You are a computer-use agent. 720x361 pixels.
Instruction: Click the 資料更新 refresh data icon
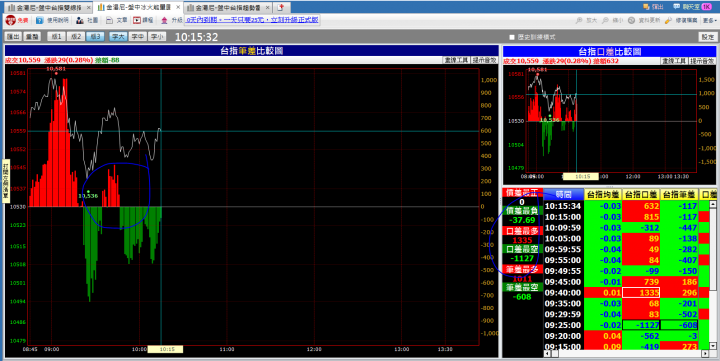(x=631, y=20)
